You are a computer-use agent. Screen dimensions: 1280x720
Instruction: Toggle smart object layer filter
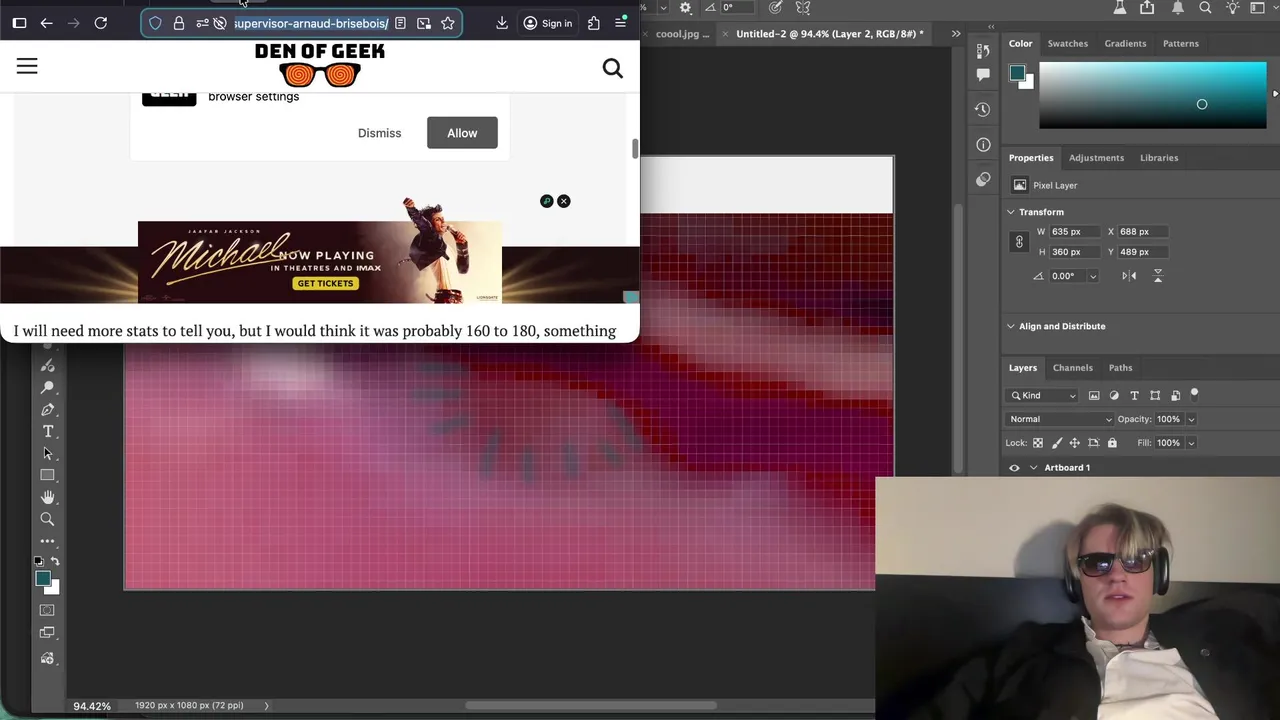(x=1175, y=396)
